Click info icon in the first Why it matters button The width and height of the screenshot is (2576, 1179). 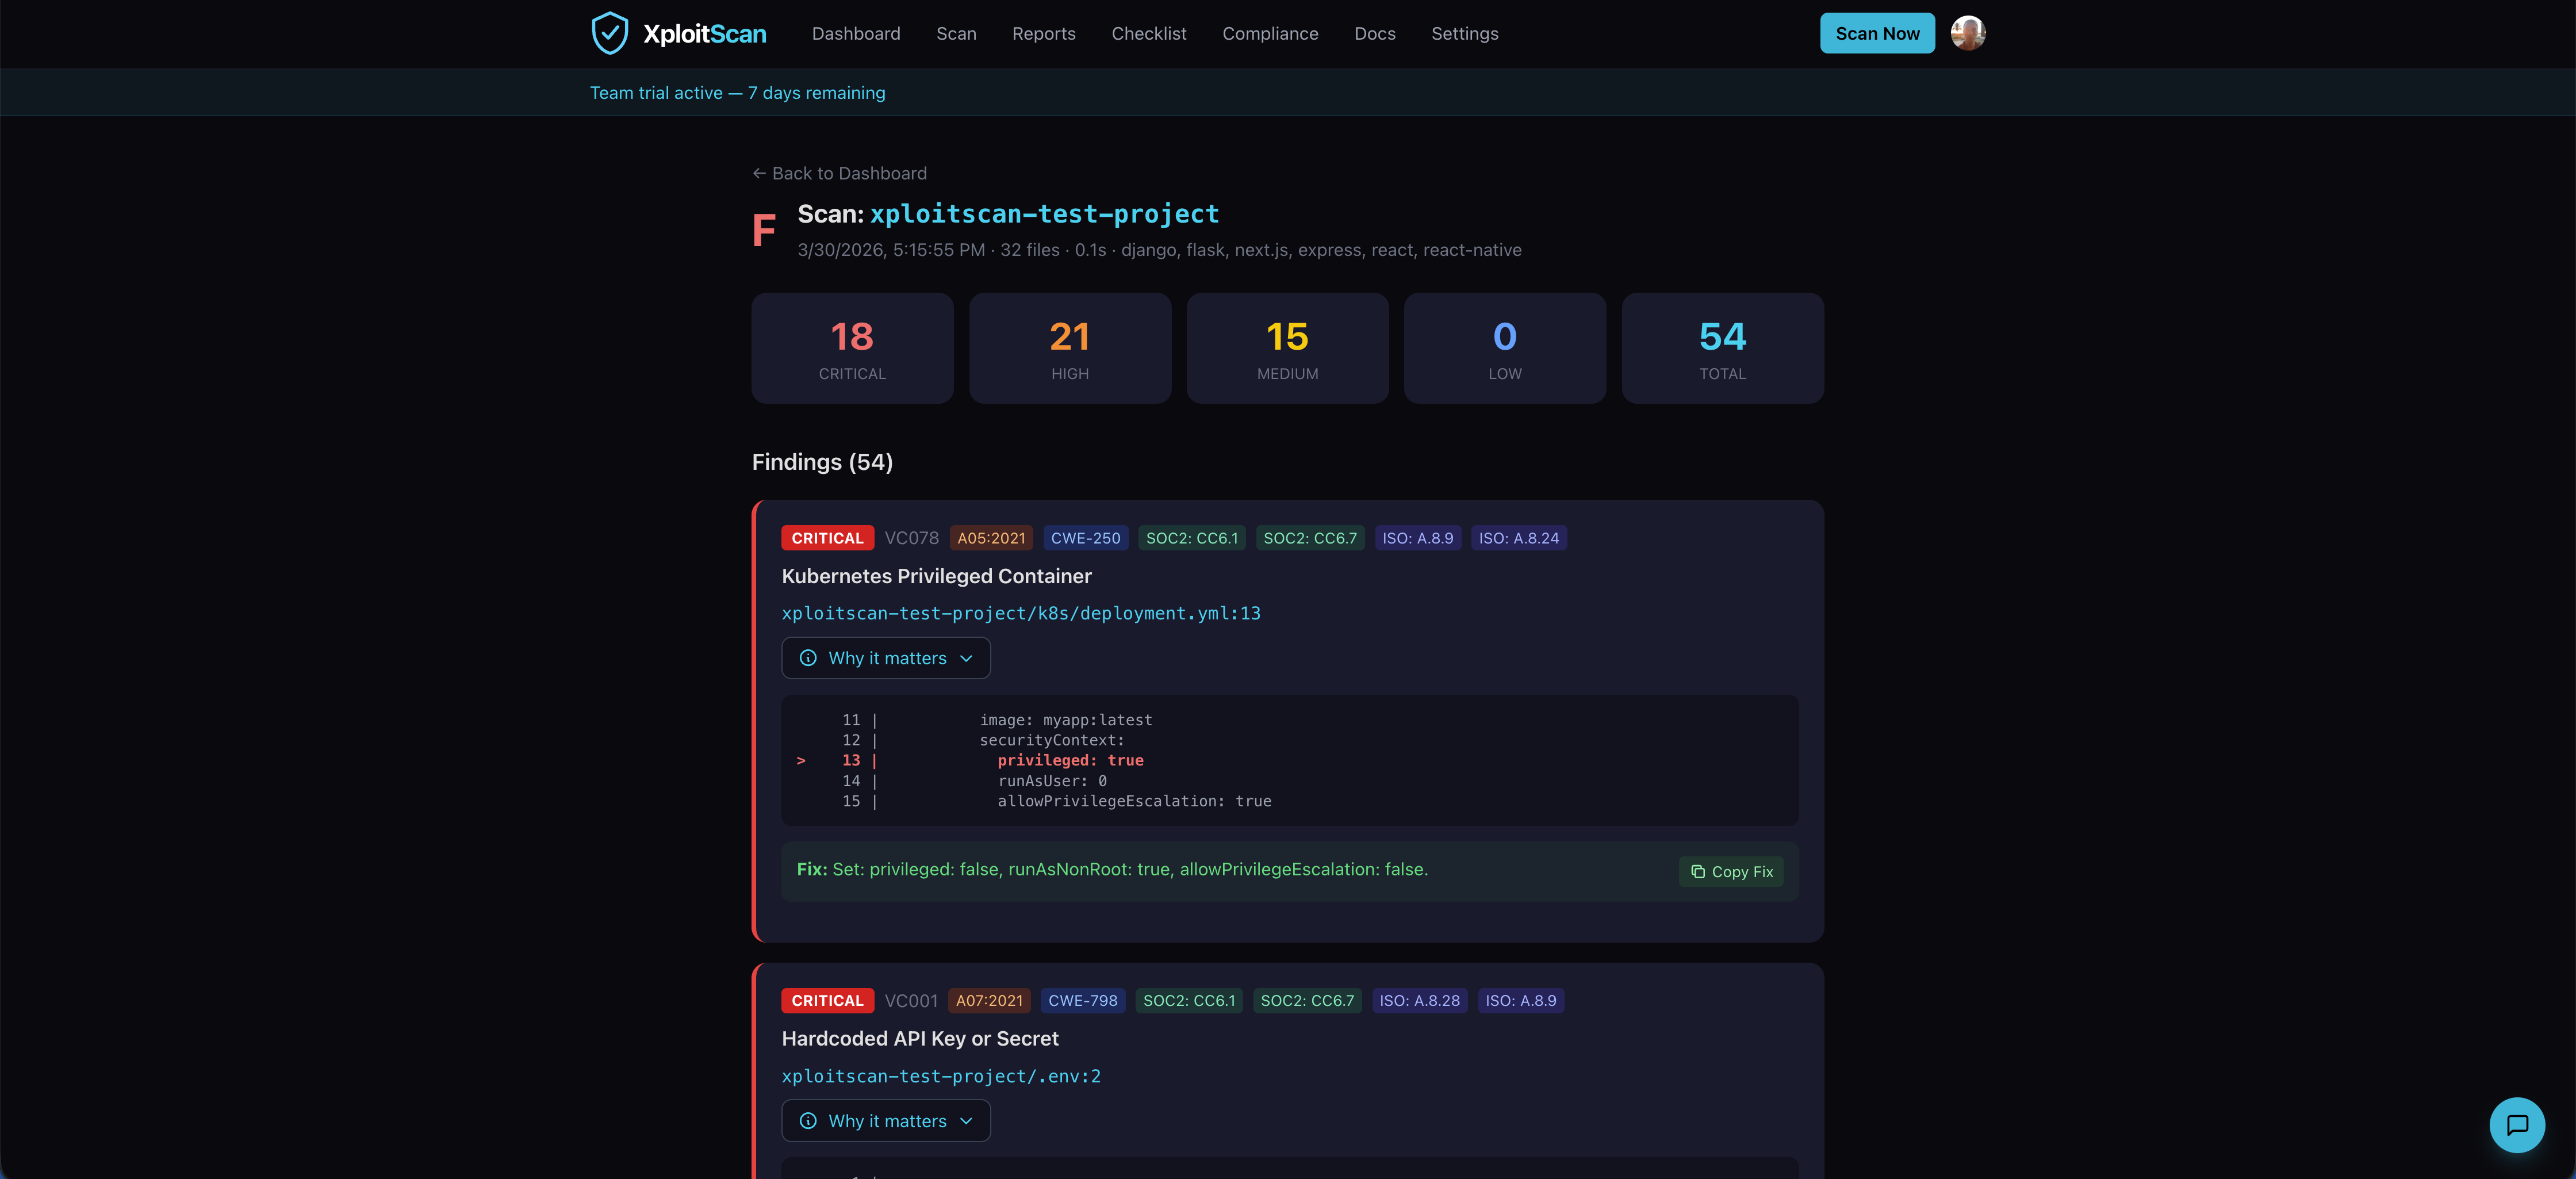[808, 658]
